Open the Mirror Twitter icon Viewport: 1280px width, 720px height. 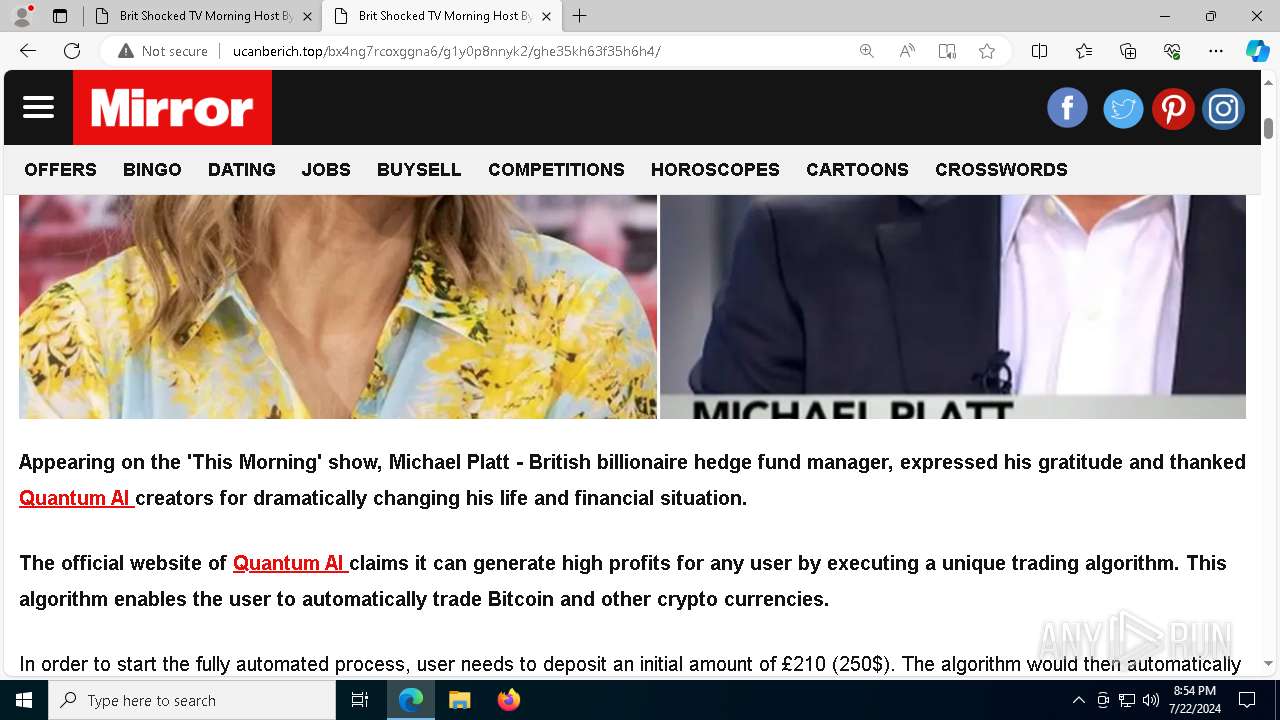[x=1122, y=108]
